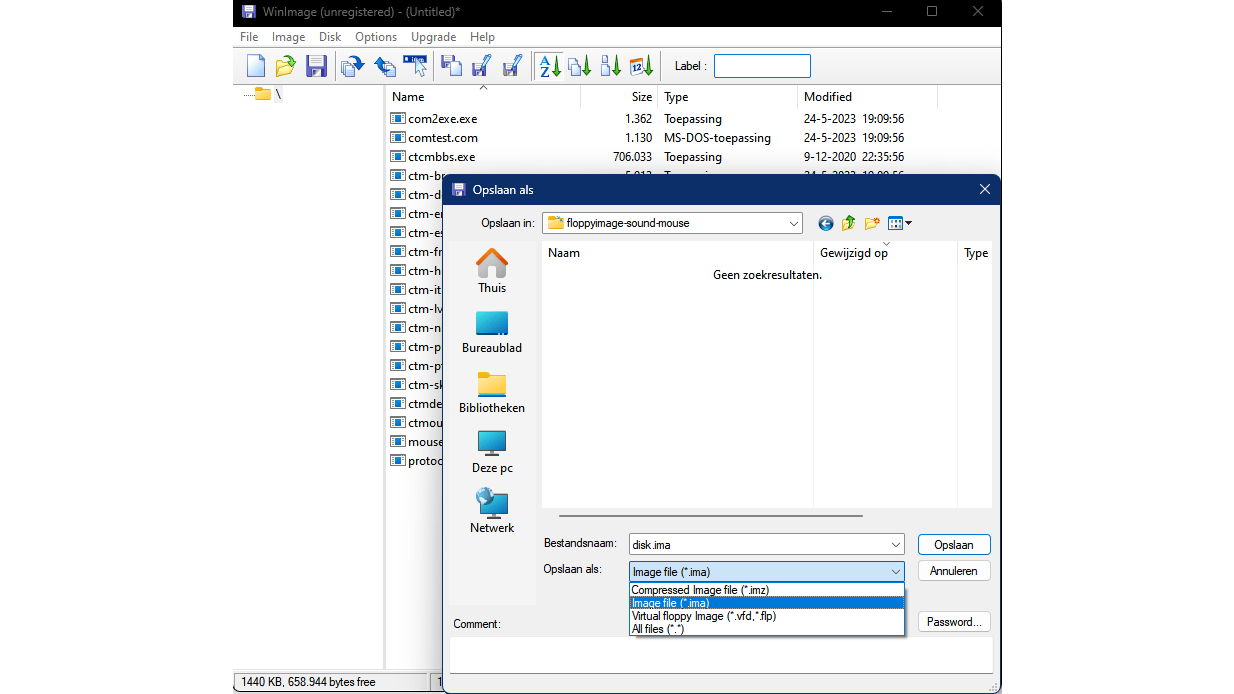This screenshot has height=694, width=1234.
Task: Sort by Modified column header
Action: coord(868,97)
